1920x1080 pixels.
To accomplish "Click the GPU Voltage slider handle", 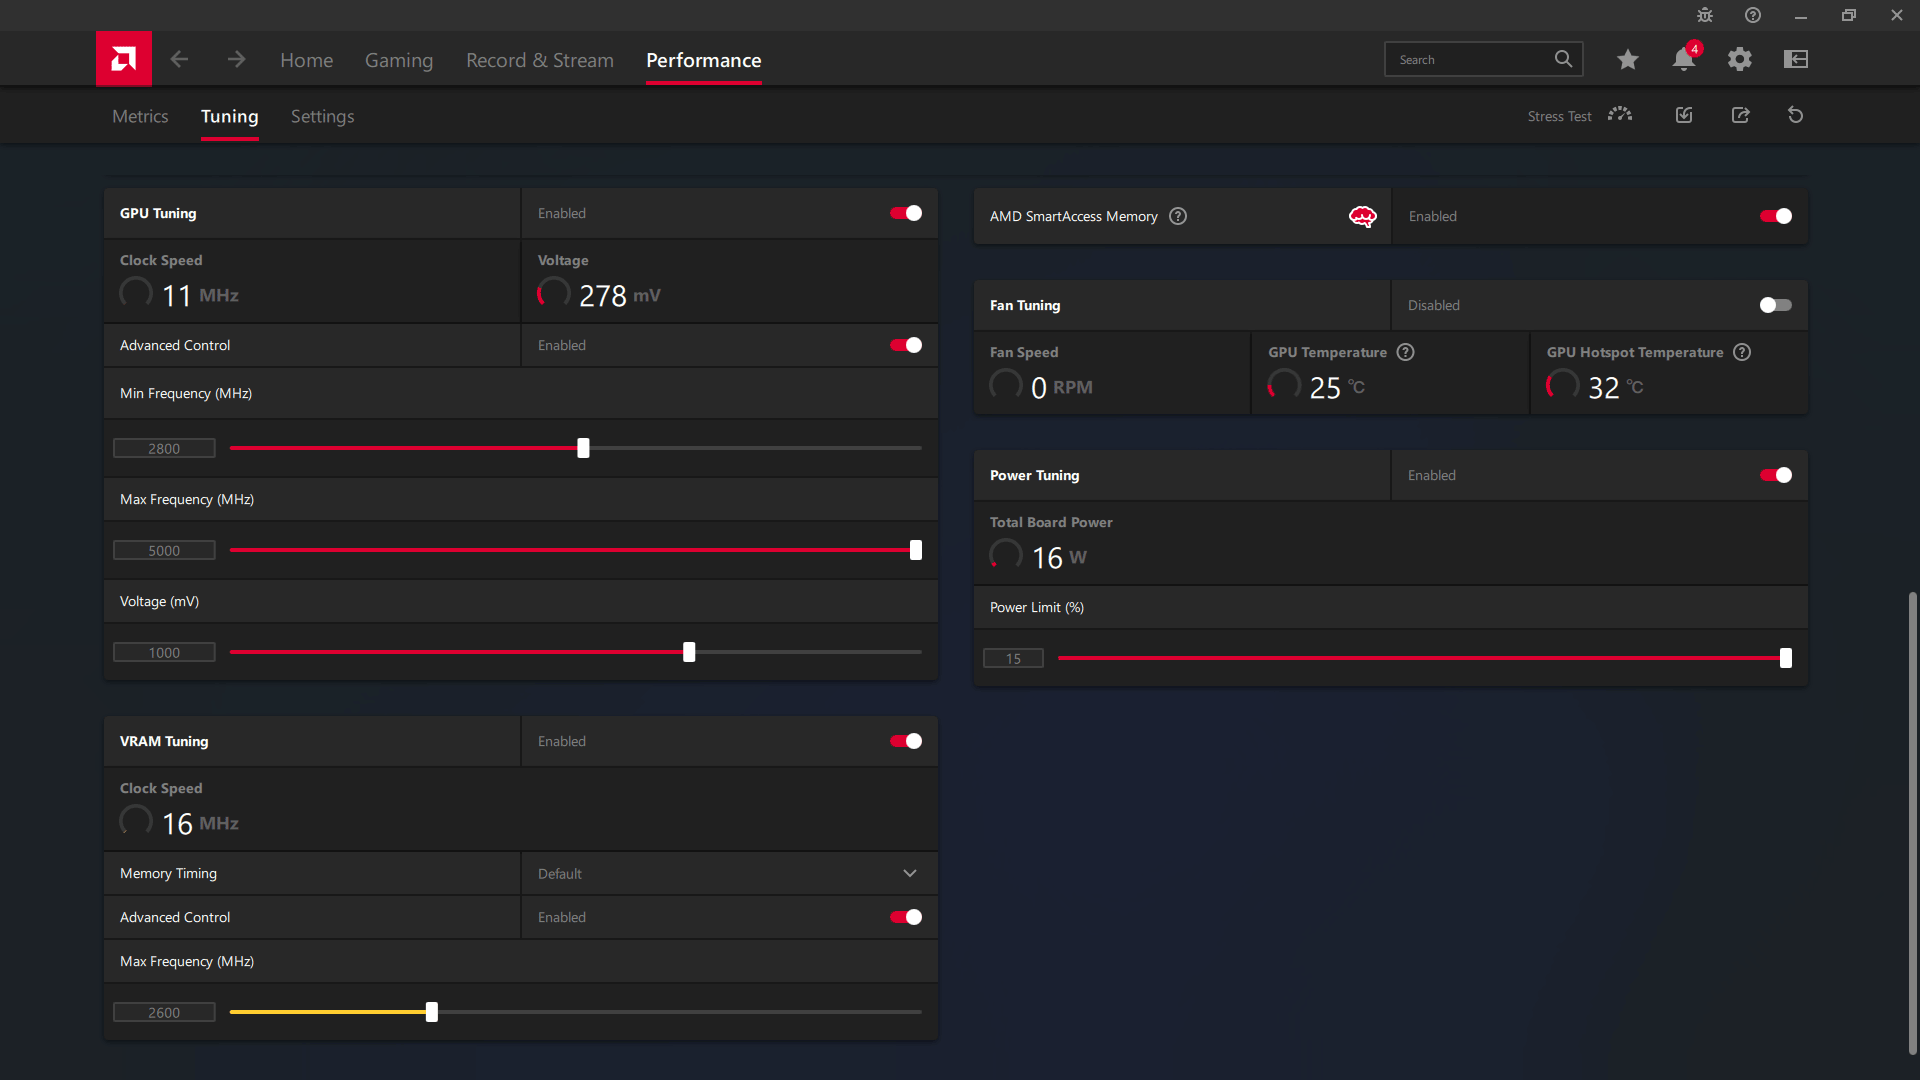I will tap(689, 652).
